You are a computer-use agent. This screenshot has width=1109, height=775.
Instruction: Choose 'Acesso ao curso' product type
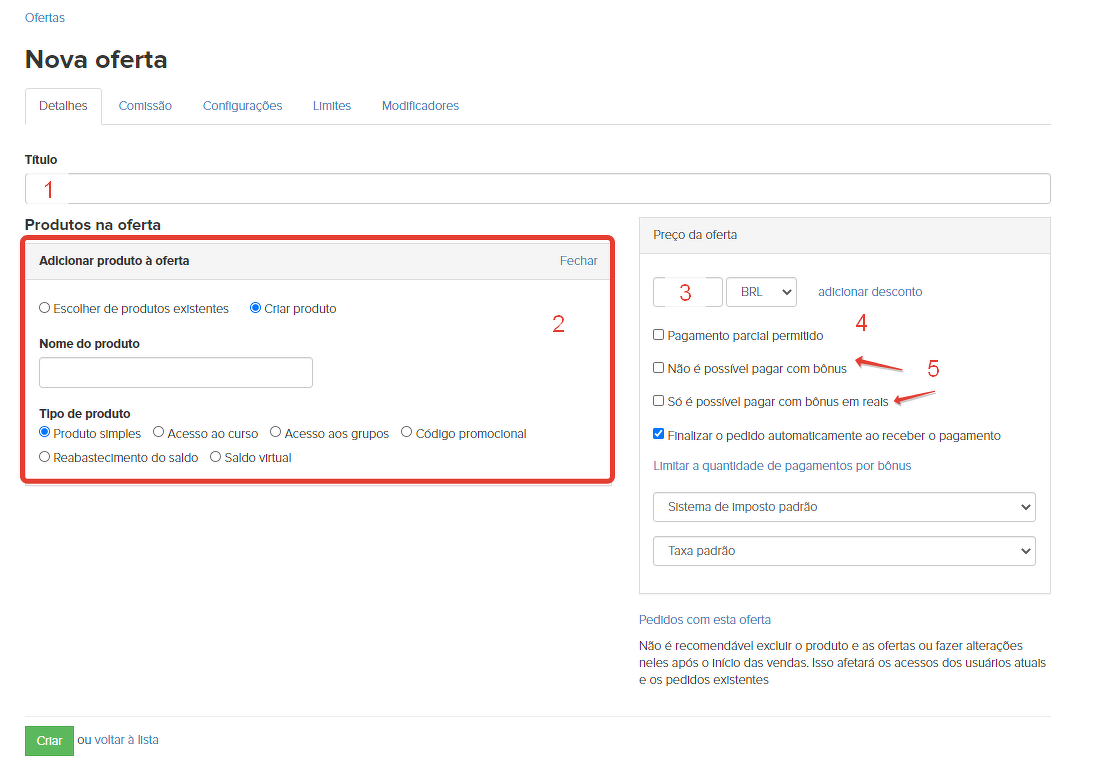pyautogui.click(x=159, y=433)
